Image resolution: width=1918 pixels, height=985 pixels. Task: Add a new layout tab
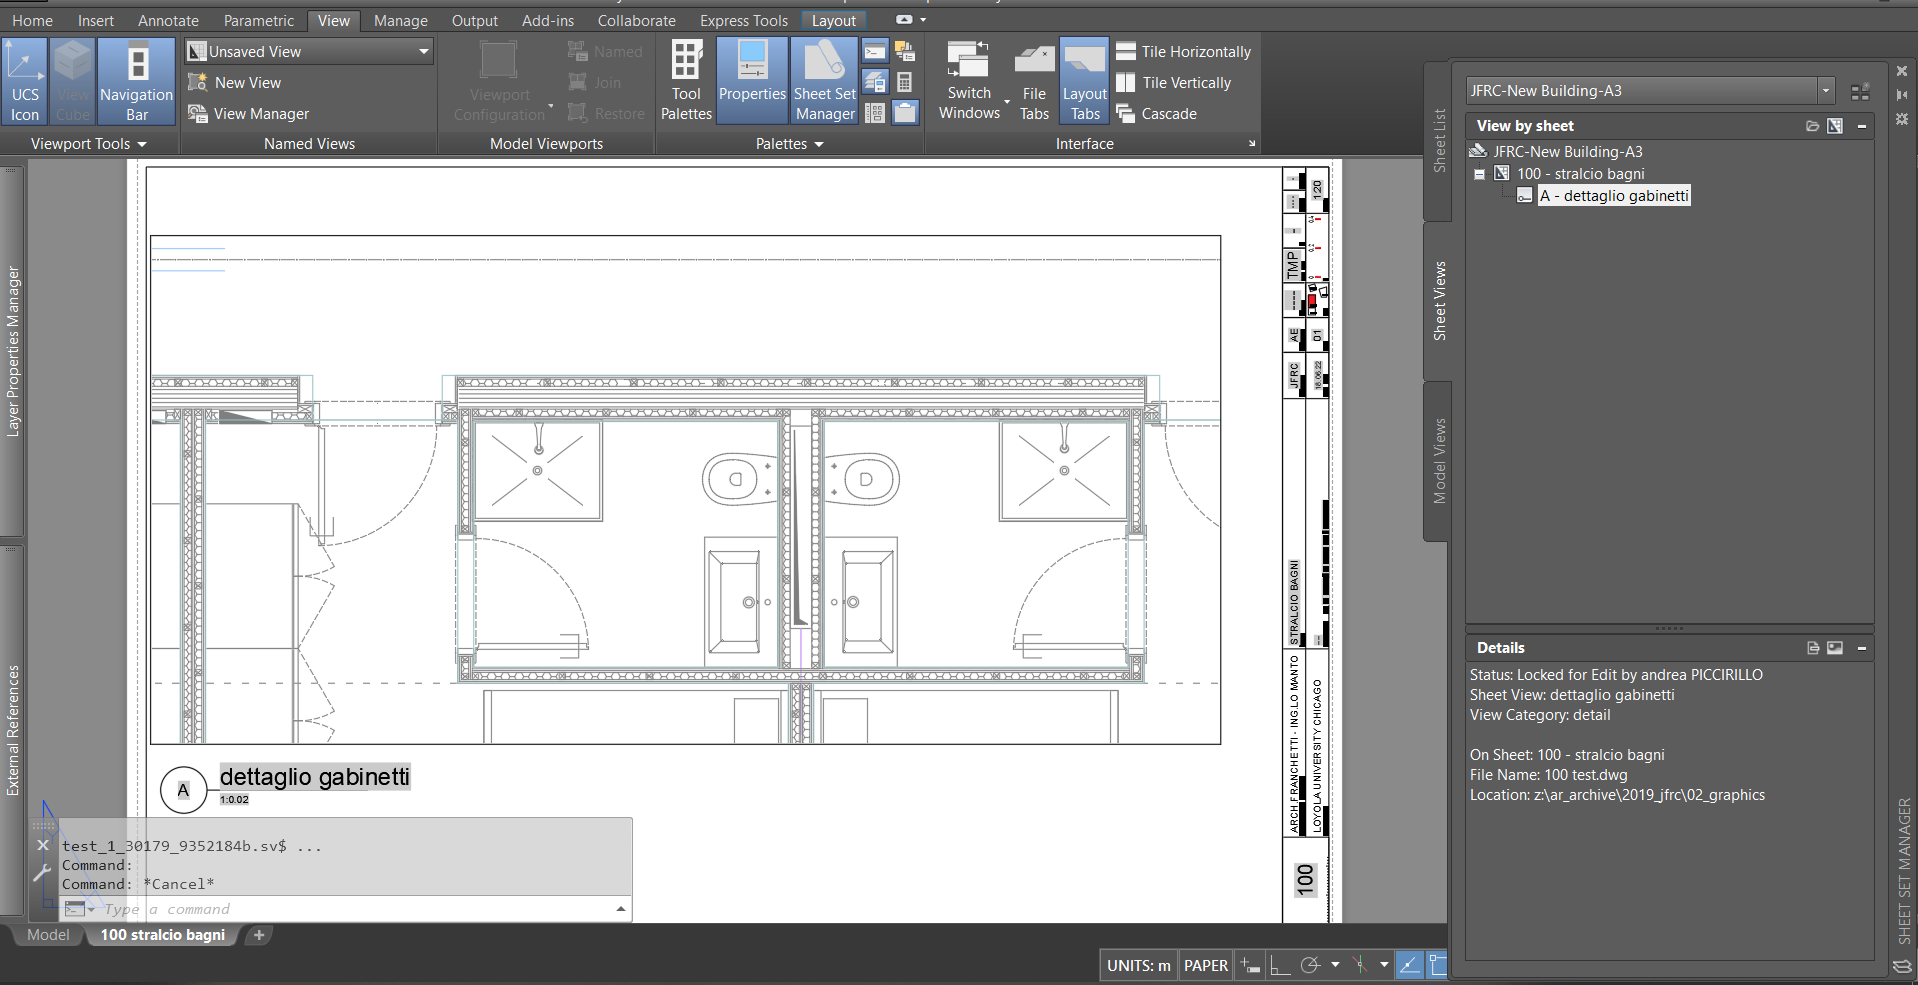coord(259,935)
